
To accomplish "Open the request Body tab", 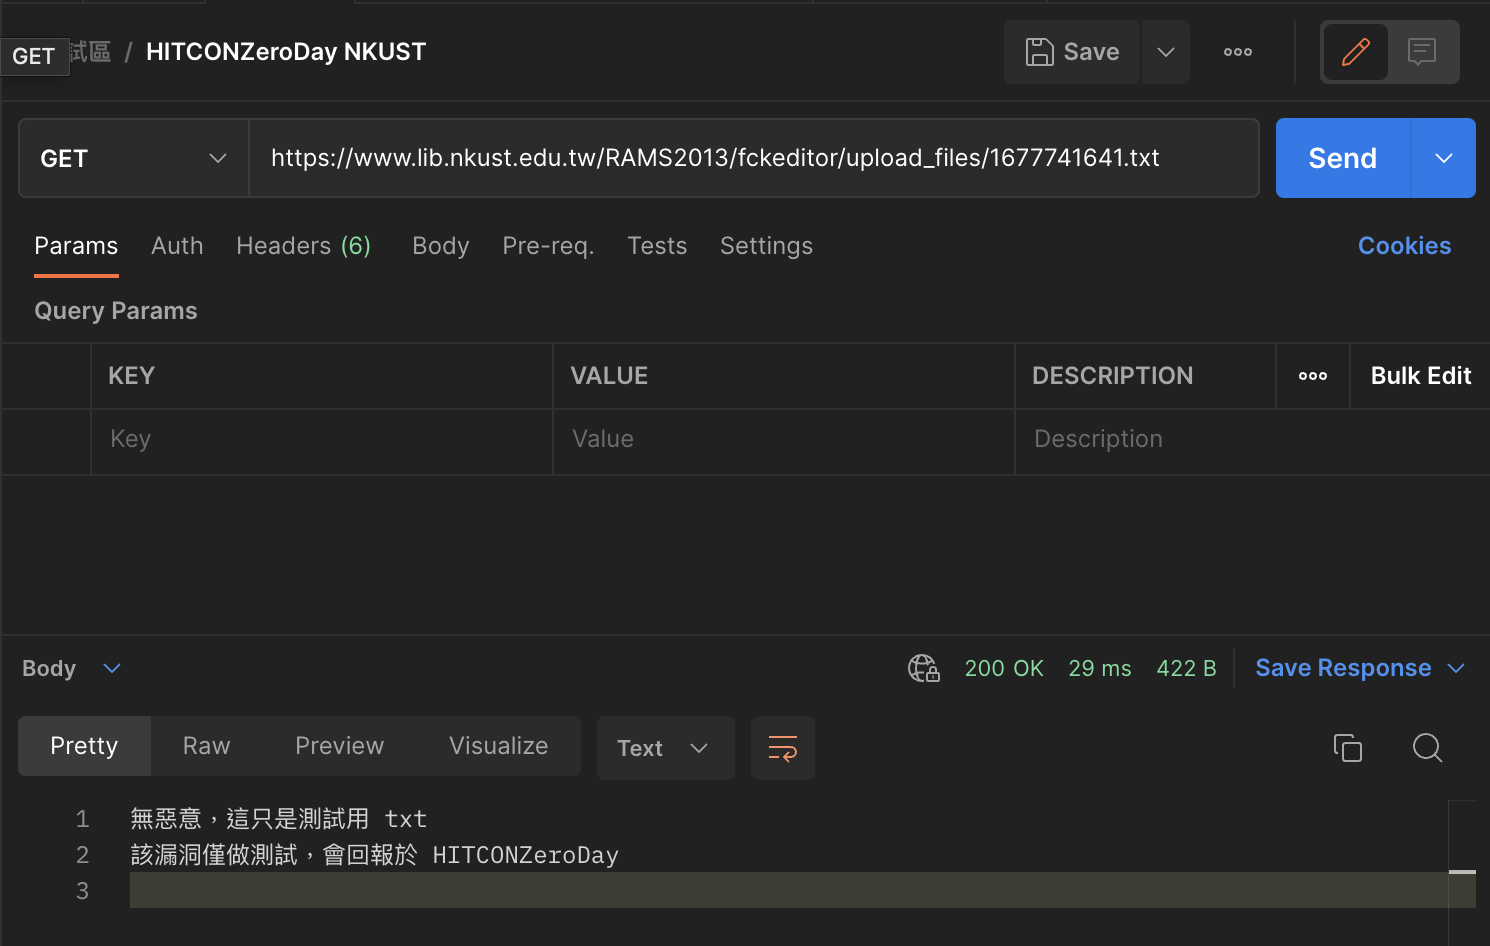I will click(441, 246).
